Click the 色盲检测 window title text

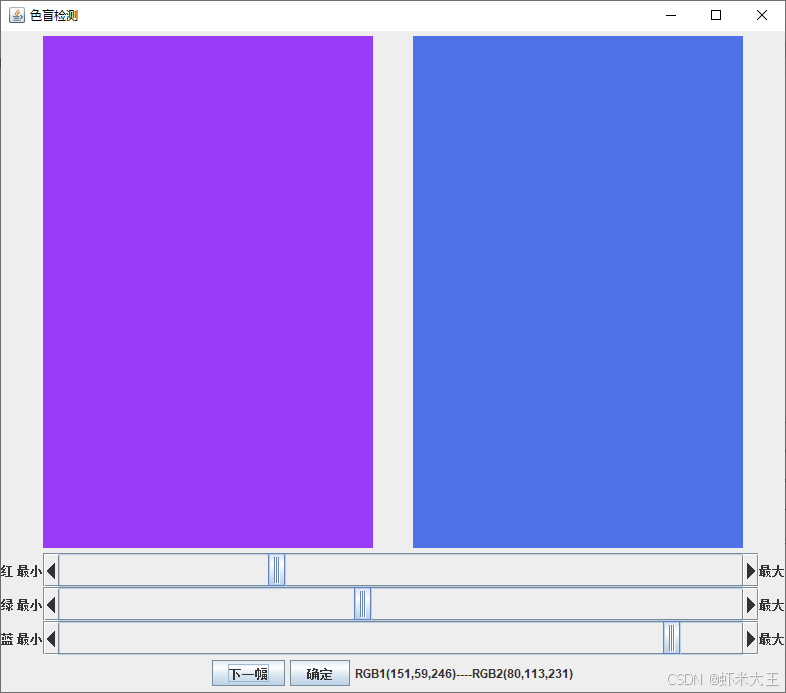click(x=54, y=16)
